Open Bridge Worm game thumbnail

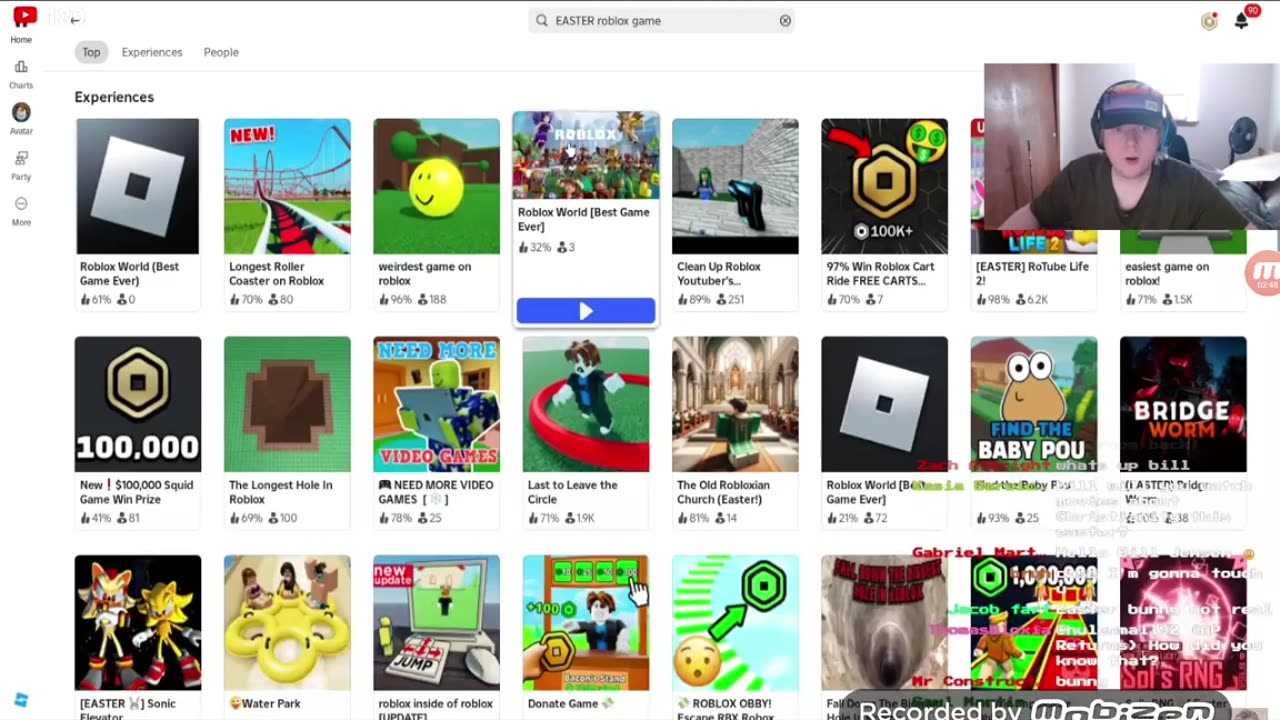(1183, 404)
